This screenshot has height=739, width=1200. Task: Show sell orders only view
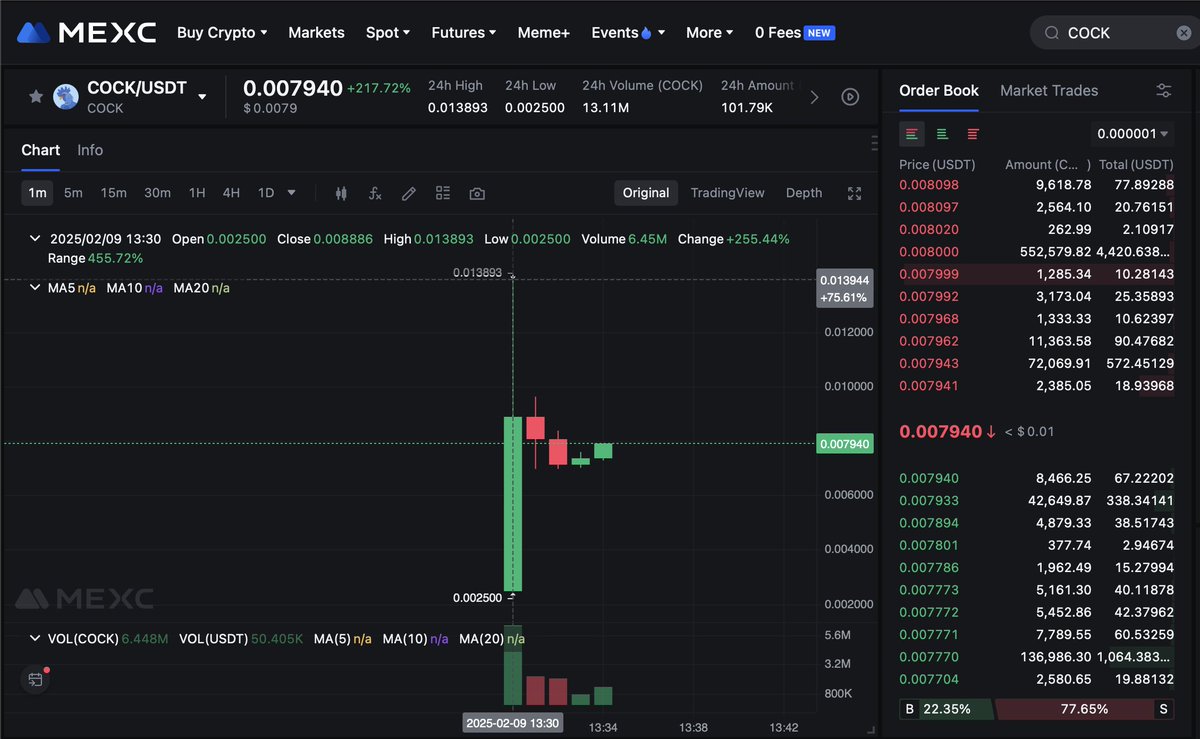[973, 134]
